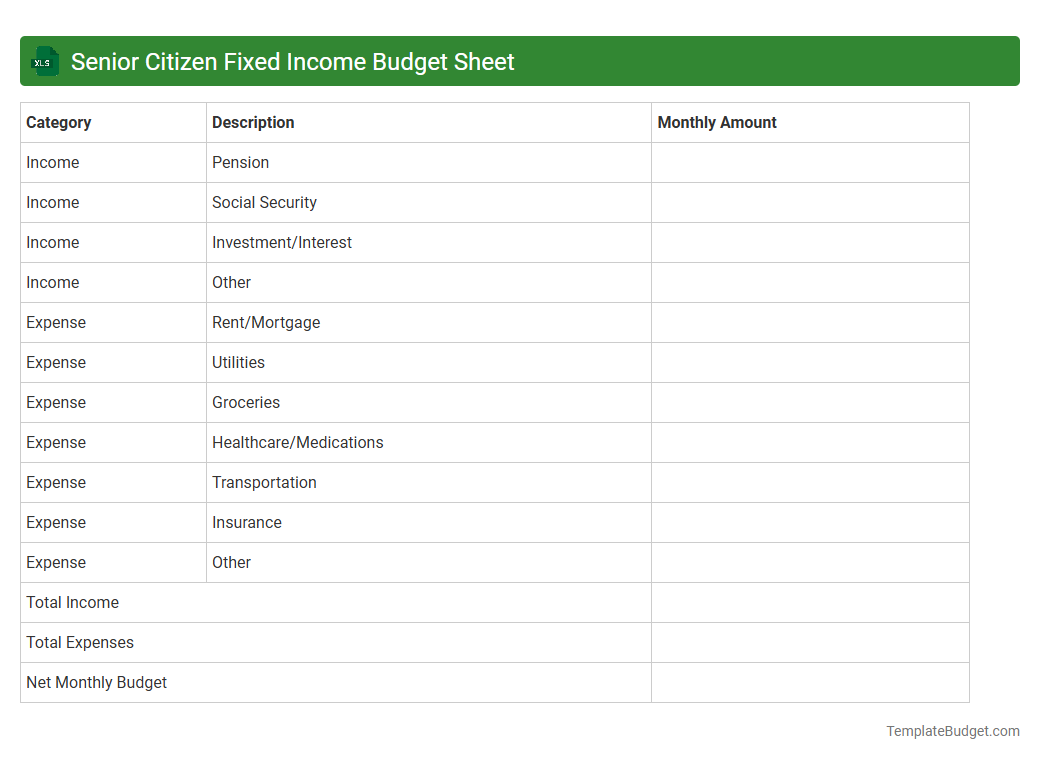Select the Social Security row

264,202
